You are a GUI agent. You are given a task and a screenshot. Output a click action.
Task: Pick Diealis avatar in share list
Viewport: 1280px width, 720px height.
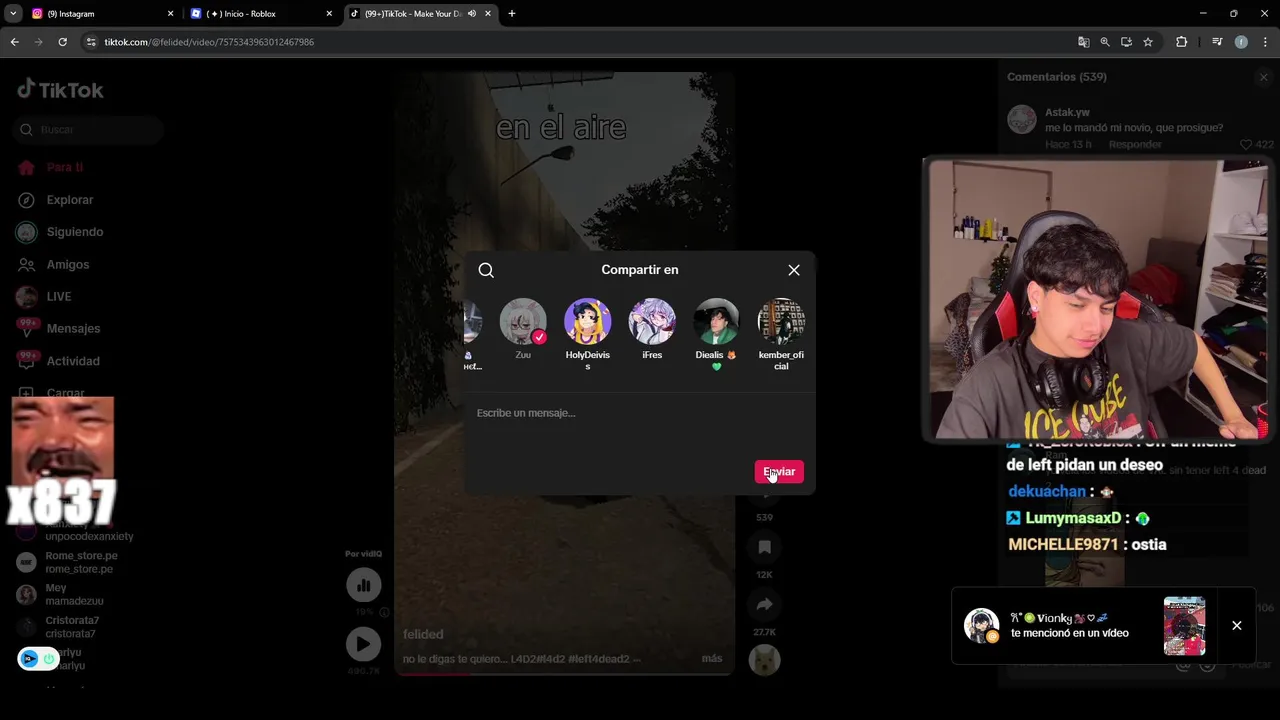point(716,322)
